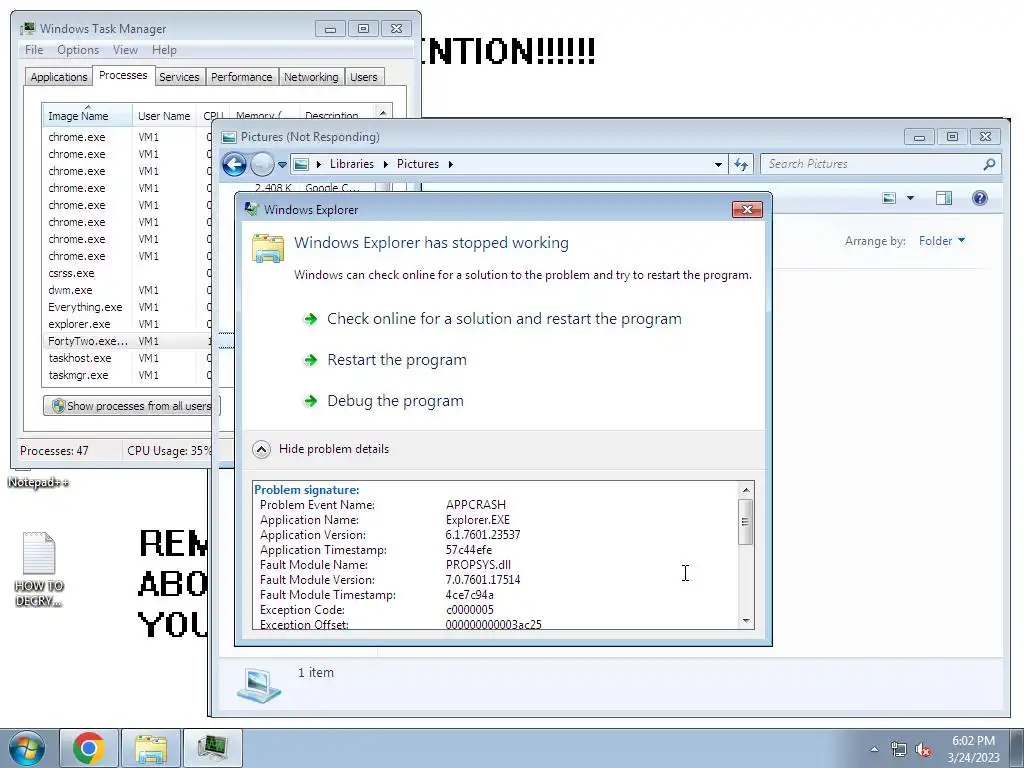Click the folder icon in the crash dialog

pos(268,248)
